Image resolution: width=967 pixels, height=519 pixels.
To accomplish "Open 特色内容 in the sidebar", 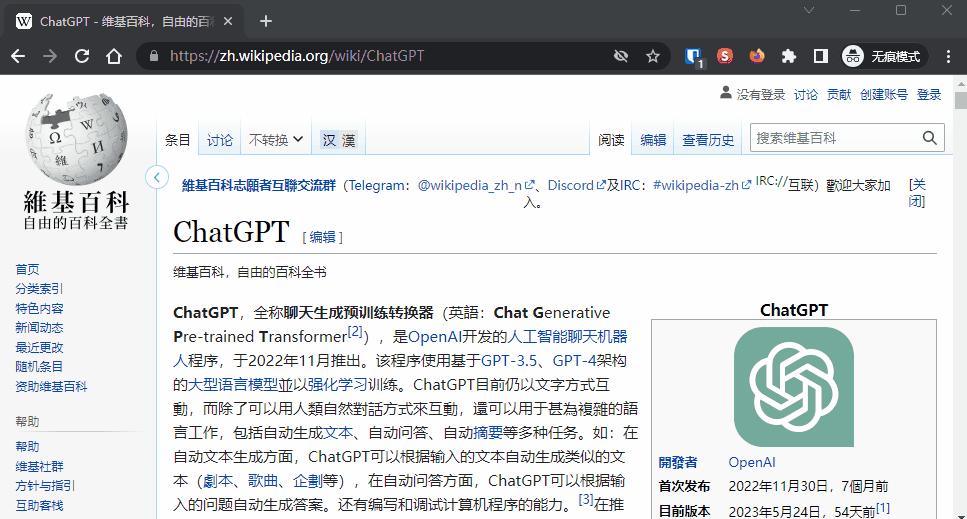I will click(39, 308).
